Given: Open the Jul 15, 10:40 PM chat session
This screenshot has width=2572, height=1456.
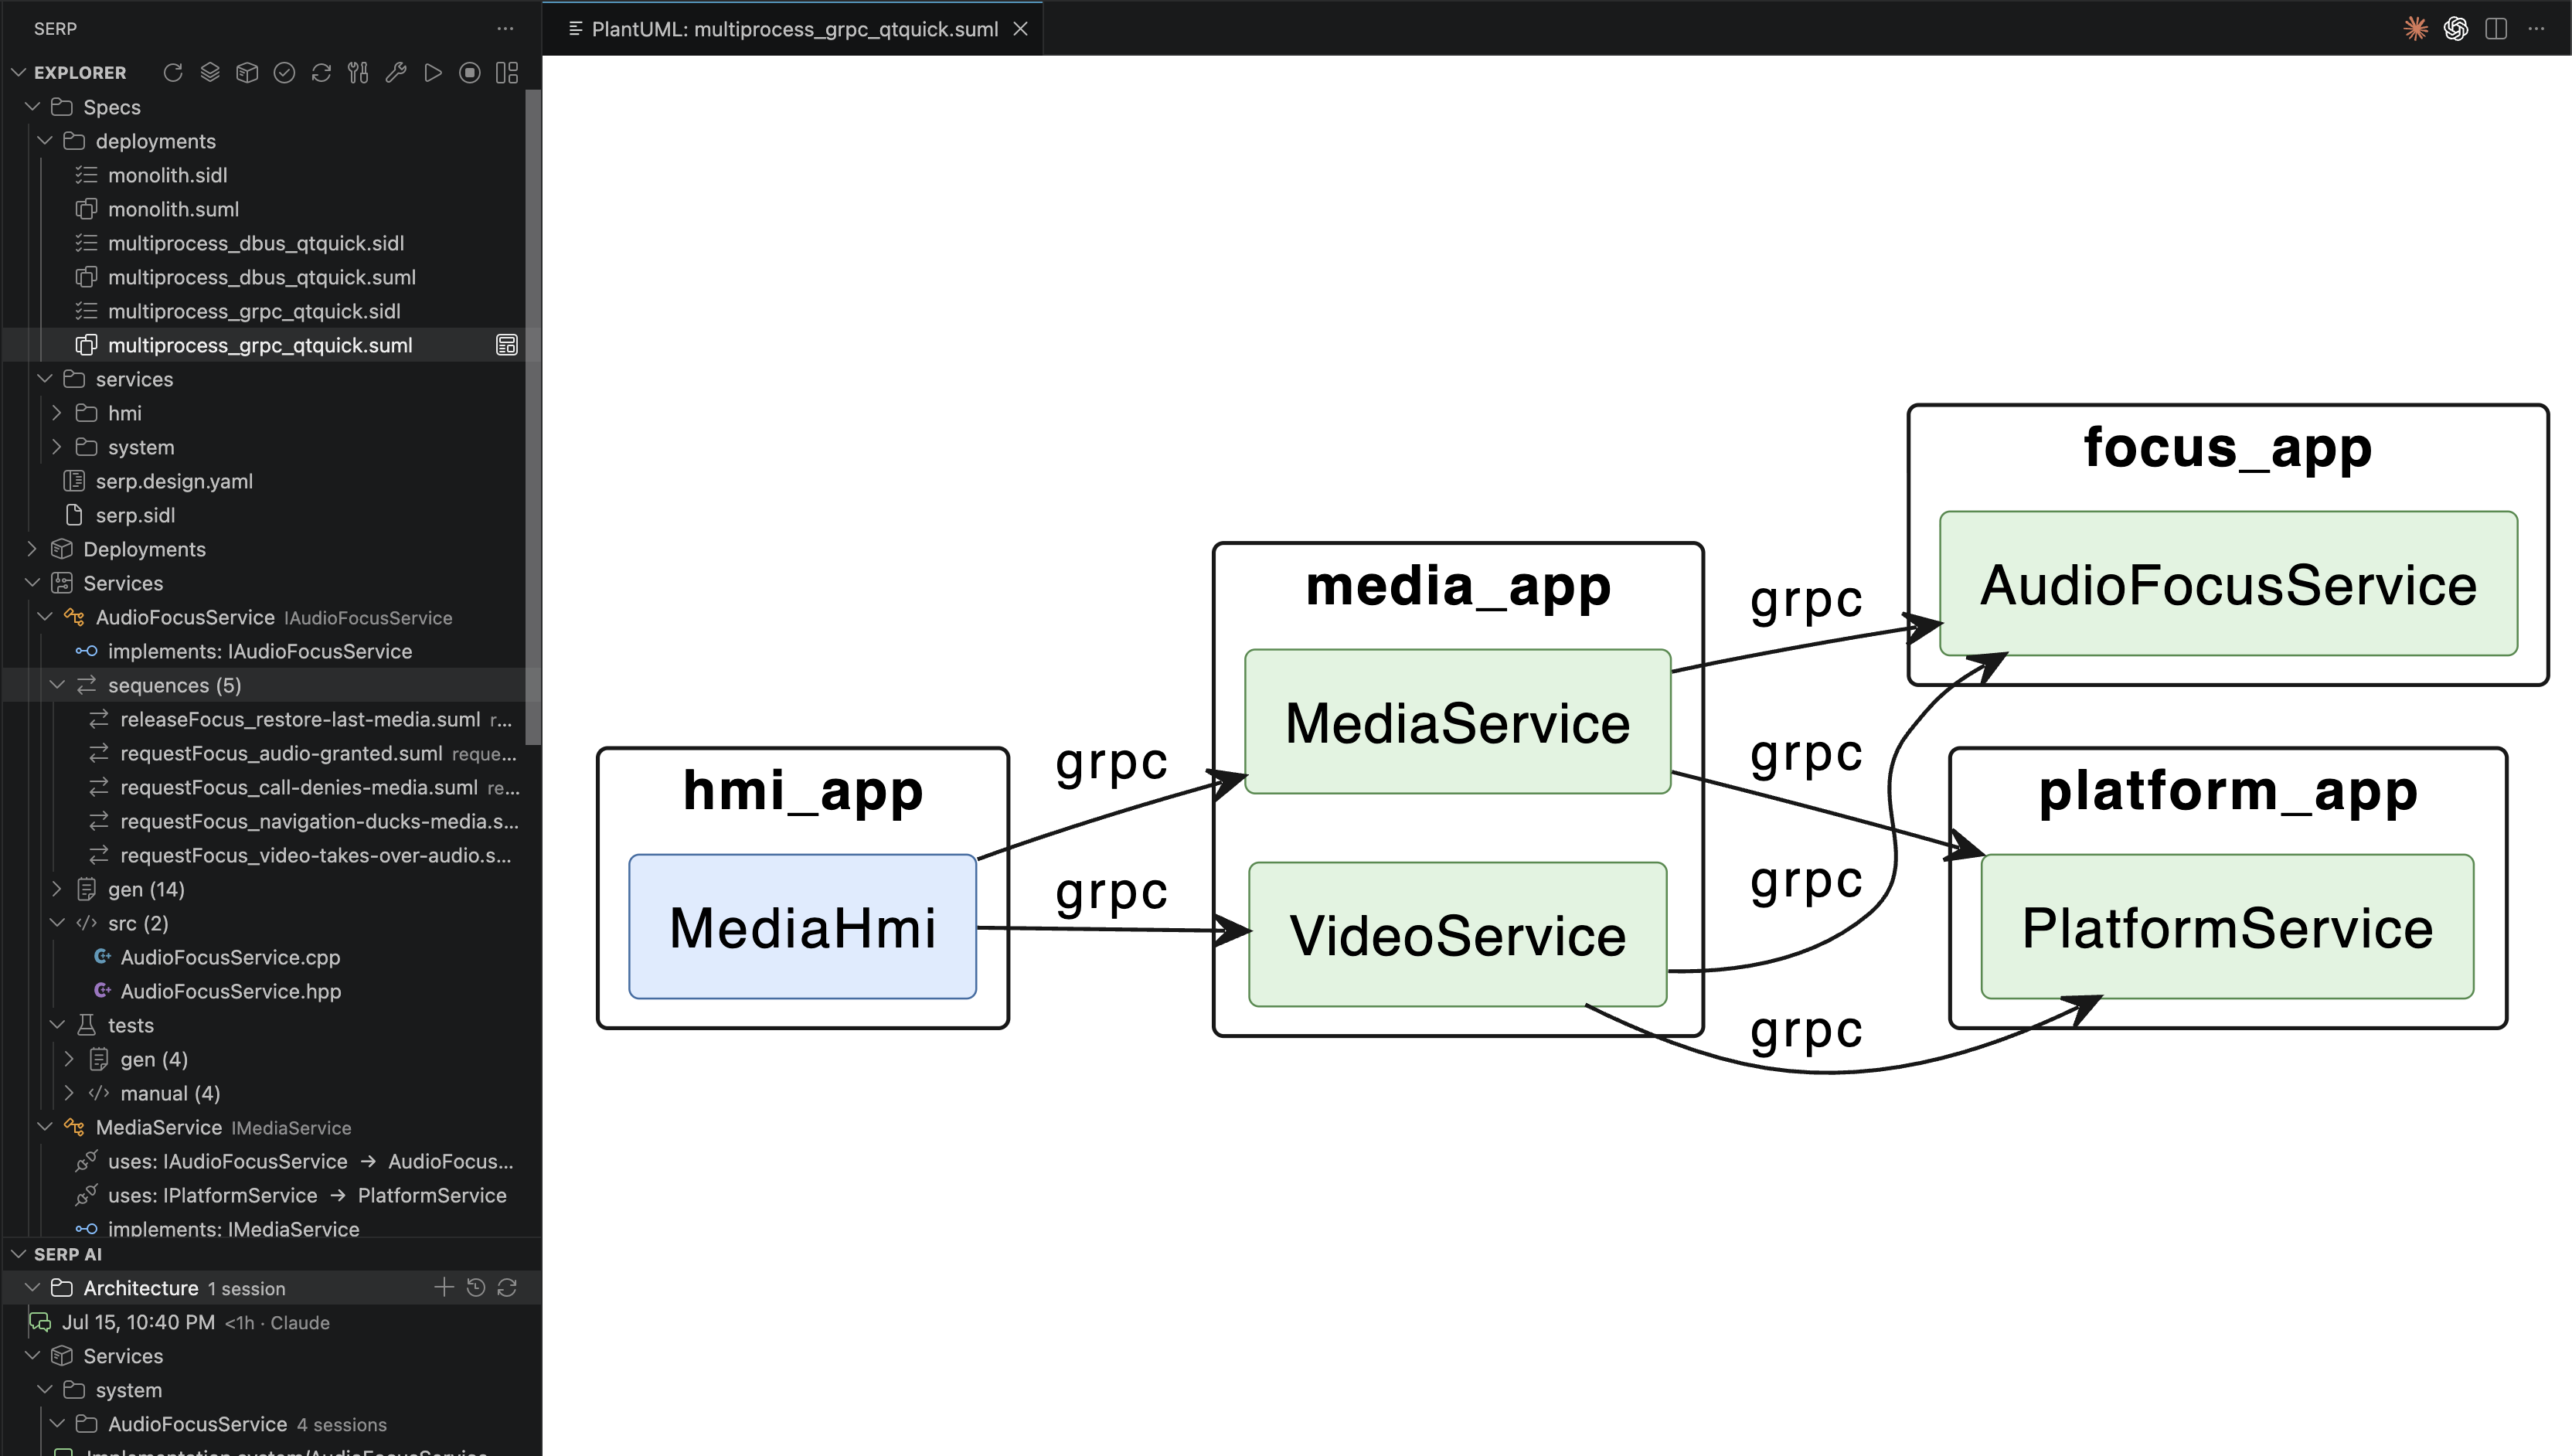Looking at the screenshot, I should [x=271, y=1322].
